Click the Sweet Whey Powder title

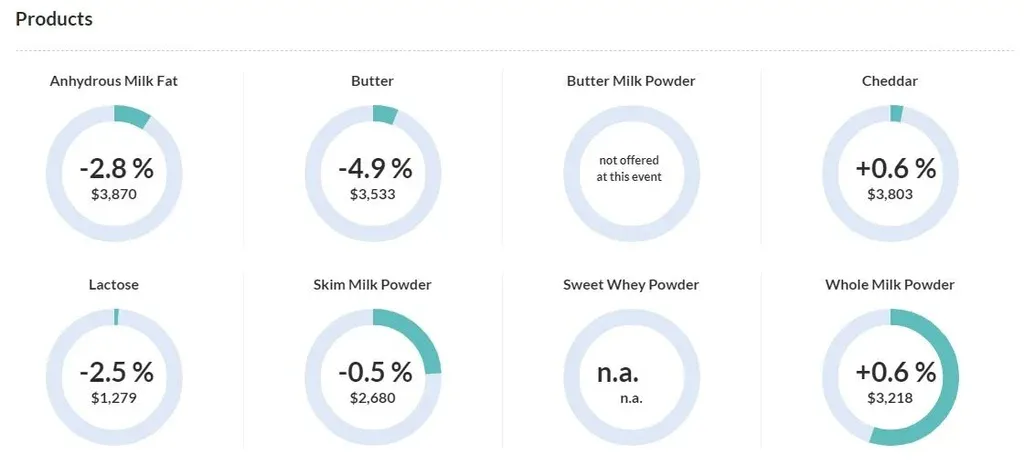coord(630,285)
